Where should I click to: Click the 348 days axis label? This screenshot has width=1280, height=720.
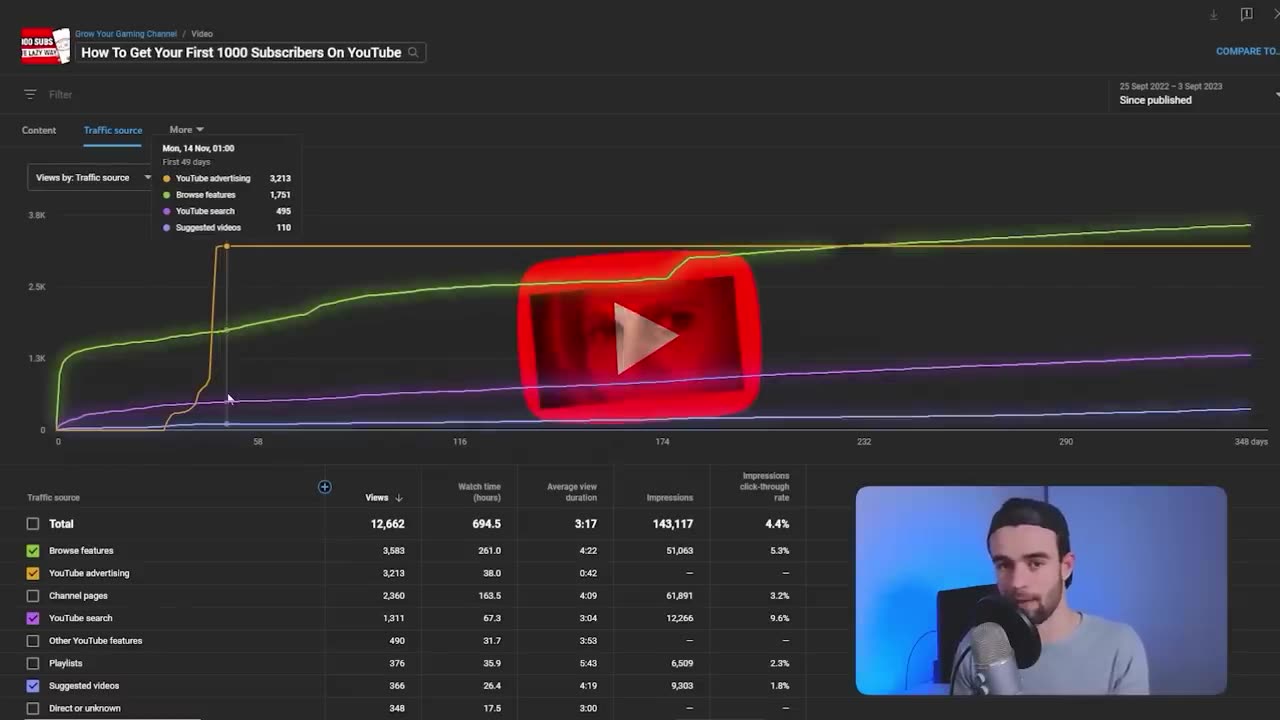[1251, 441]
